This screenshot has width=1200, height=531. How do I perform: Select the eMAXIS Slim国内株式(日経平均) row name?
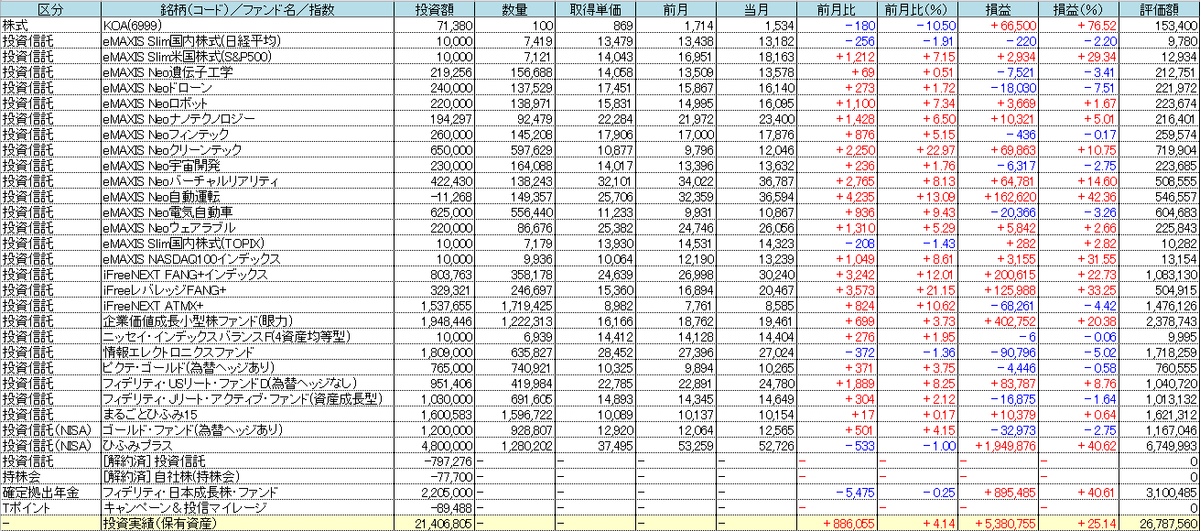[191, 40]
